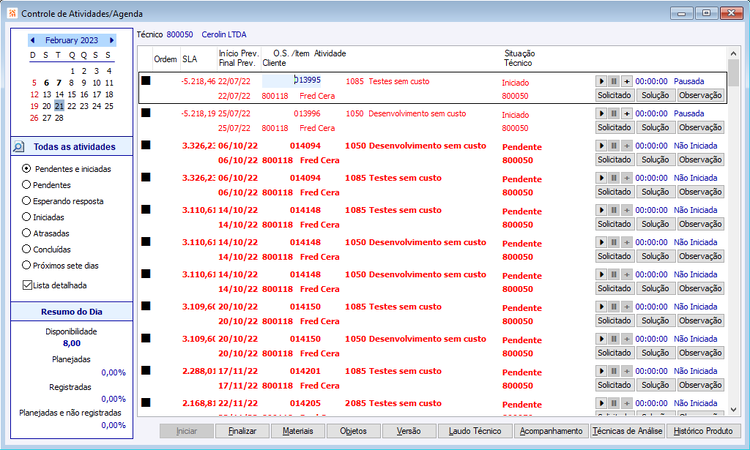This screenshot has height=450, width=750.
Task: Go to previous month in calendar
Action: pos(33,40)
